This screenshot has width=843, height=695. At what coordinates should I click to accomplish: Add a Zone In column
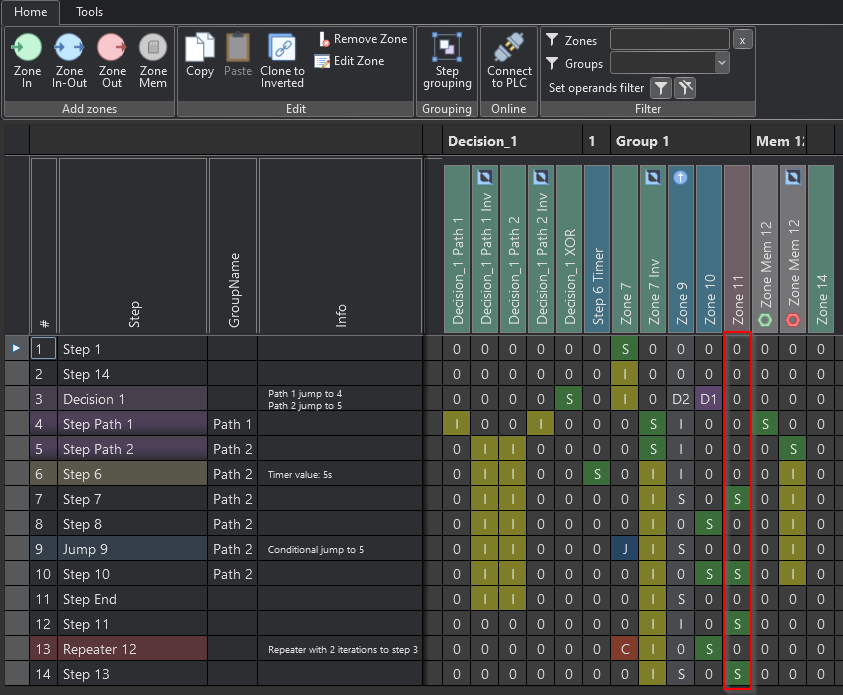pos(27,60)
